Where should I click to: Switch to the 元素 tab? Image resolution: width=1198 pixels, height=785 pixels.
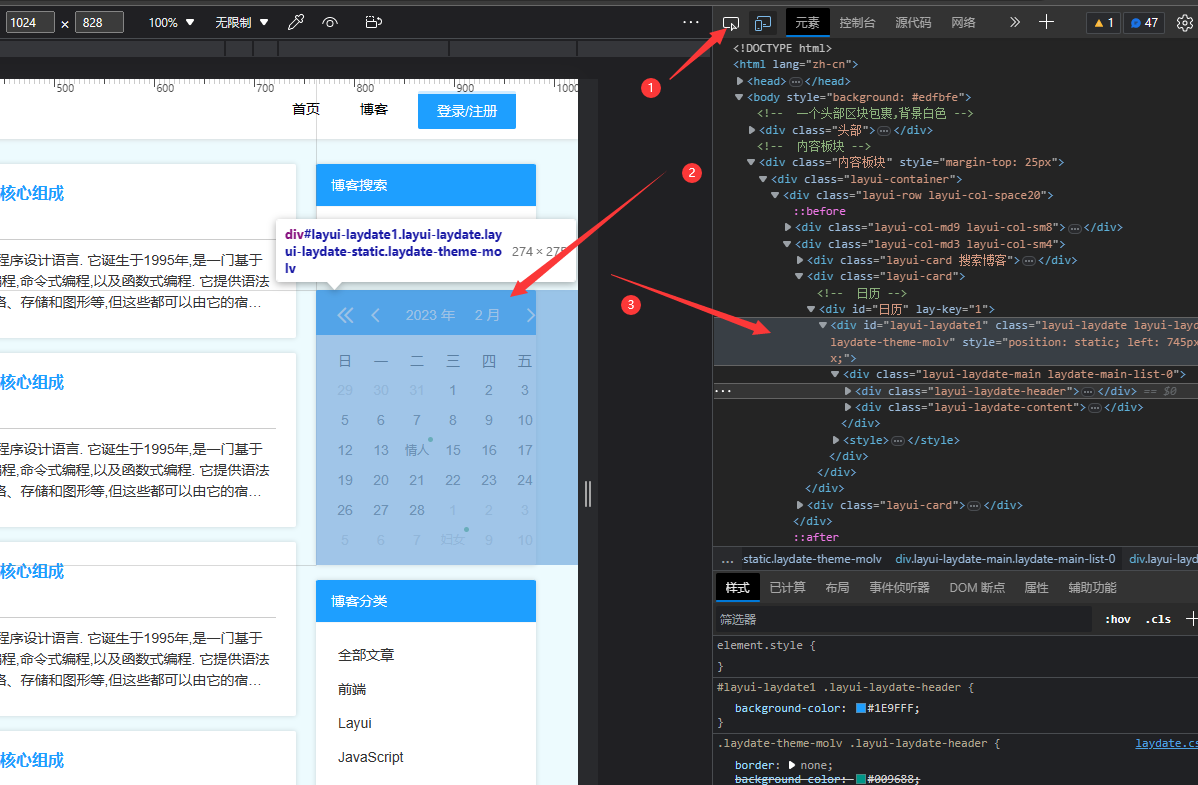tap(808, 23)
